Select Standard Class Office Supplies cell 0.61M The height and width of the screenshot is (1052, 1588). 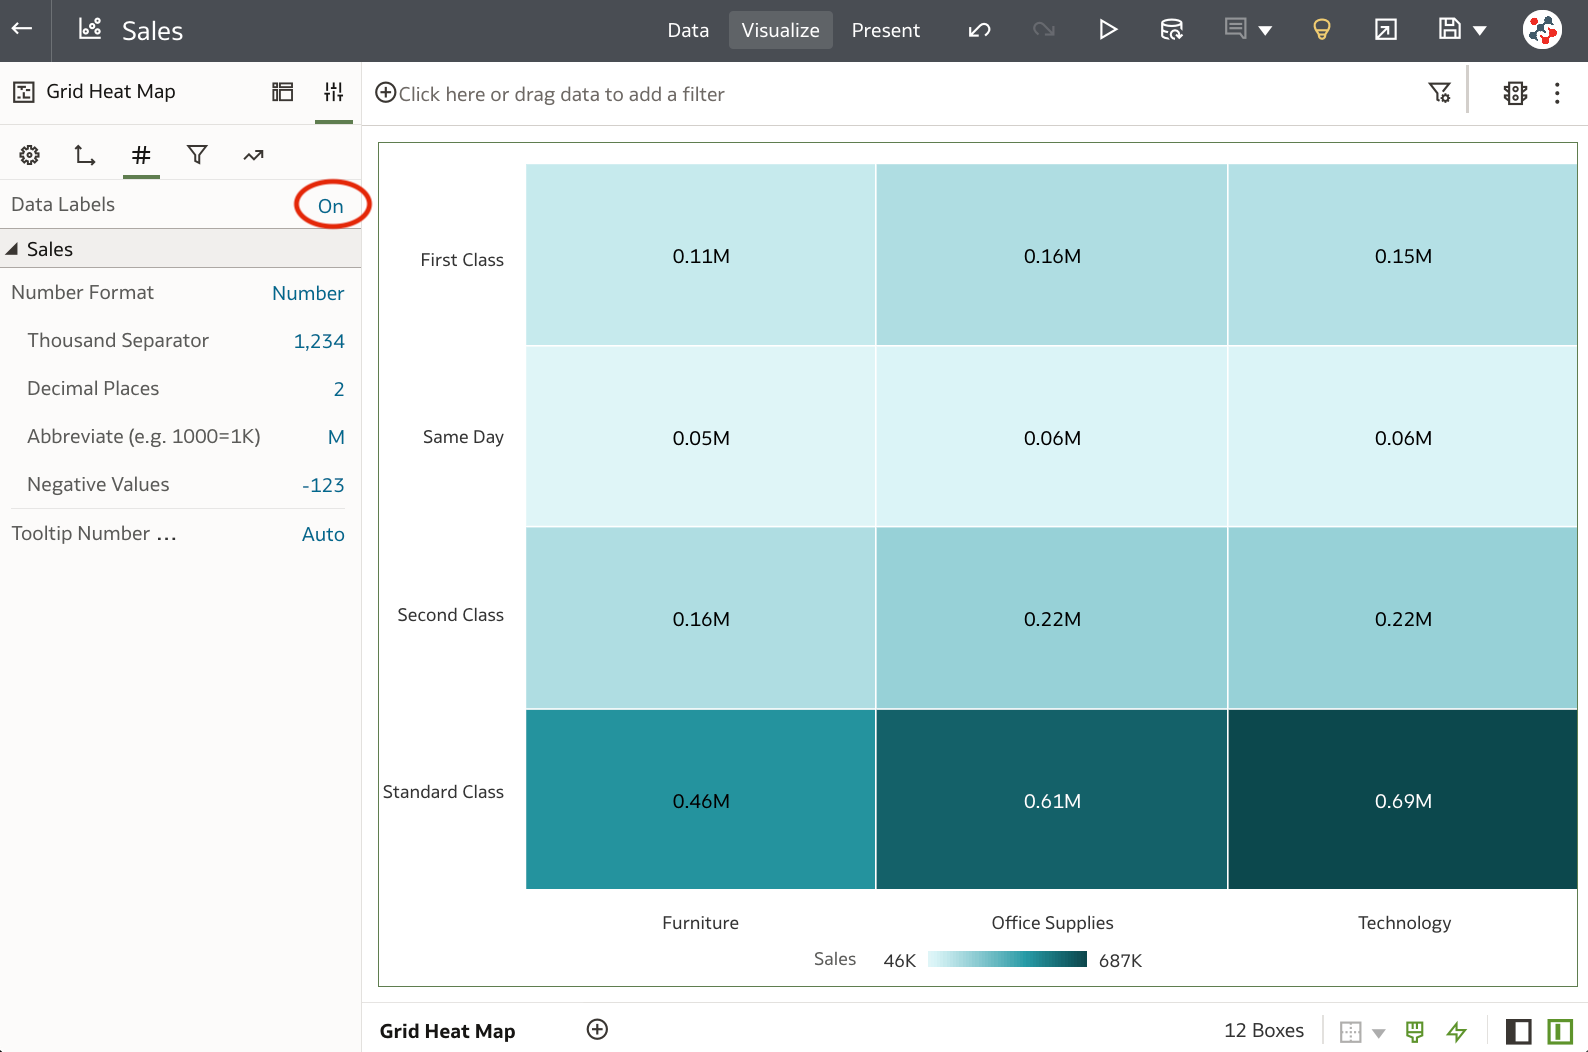click(1052, 800)
